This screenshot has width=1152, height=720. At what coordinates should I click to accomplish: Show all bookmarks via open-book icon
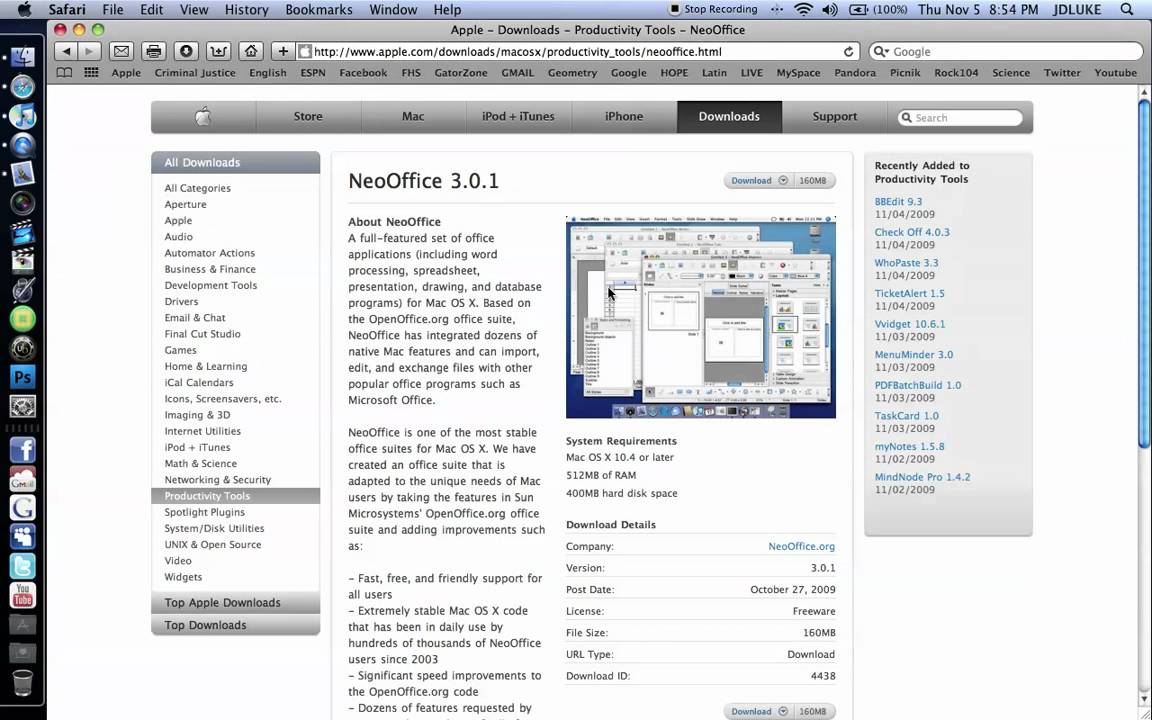point(65,73)
